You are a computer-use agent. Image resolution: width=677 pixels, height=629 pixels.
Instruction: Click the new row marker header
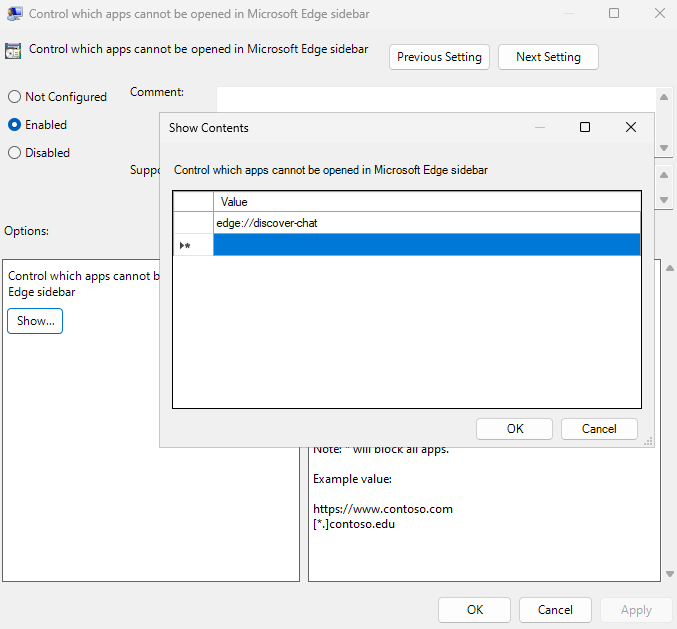click(x=193, y=245)
